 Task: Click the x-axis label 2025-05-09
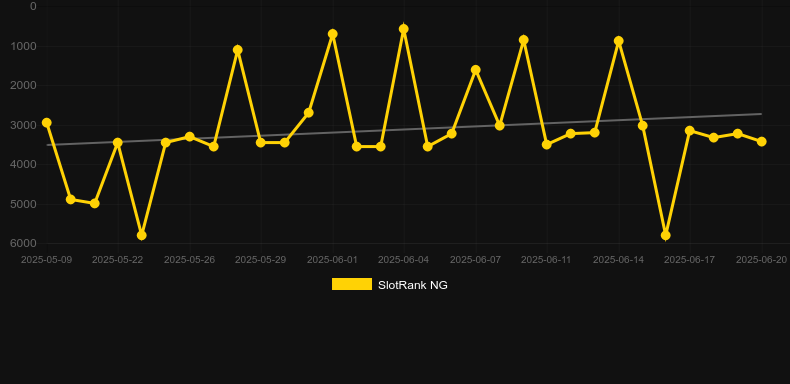pyautogui.click(x=46, y=260)
